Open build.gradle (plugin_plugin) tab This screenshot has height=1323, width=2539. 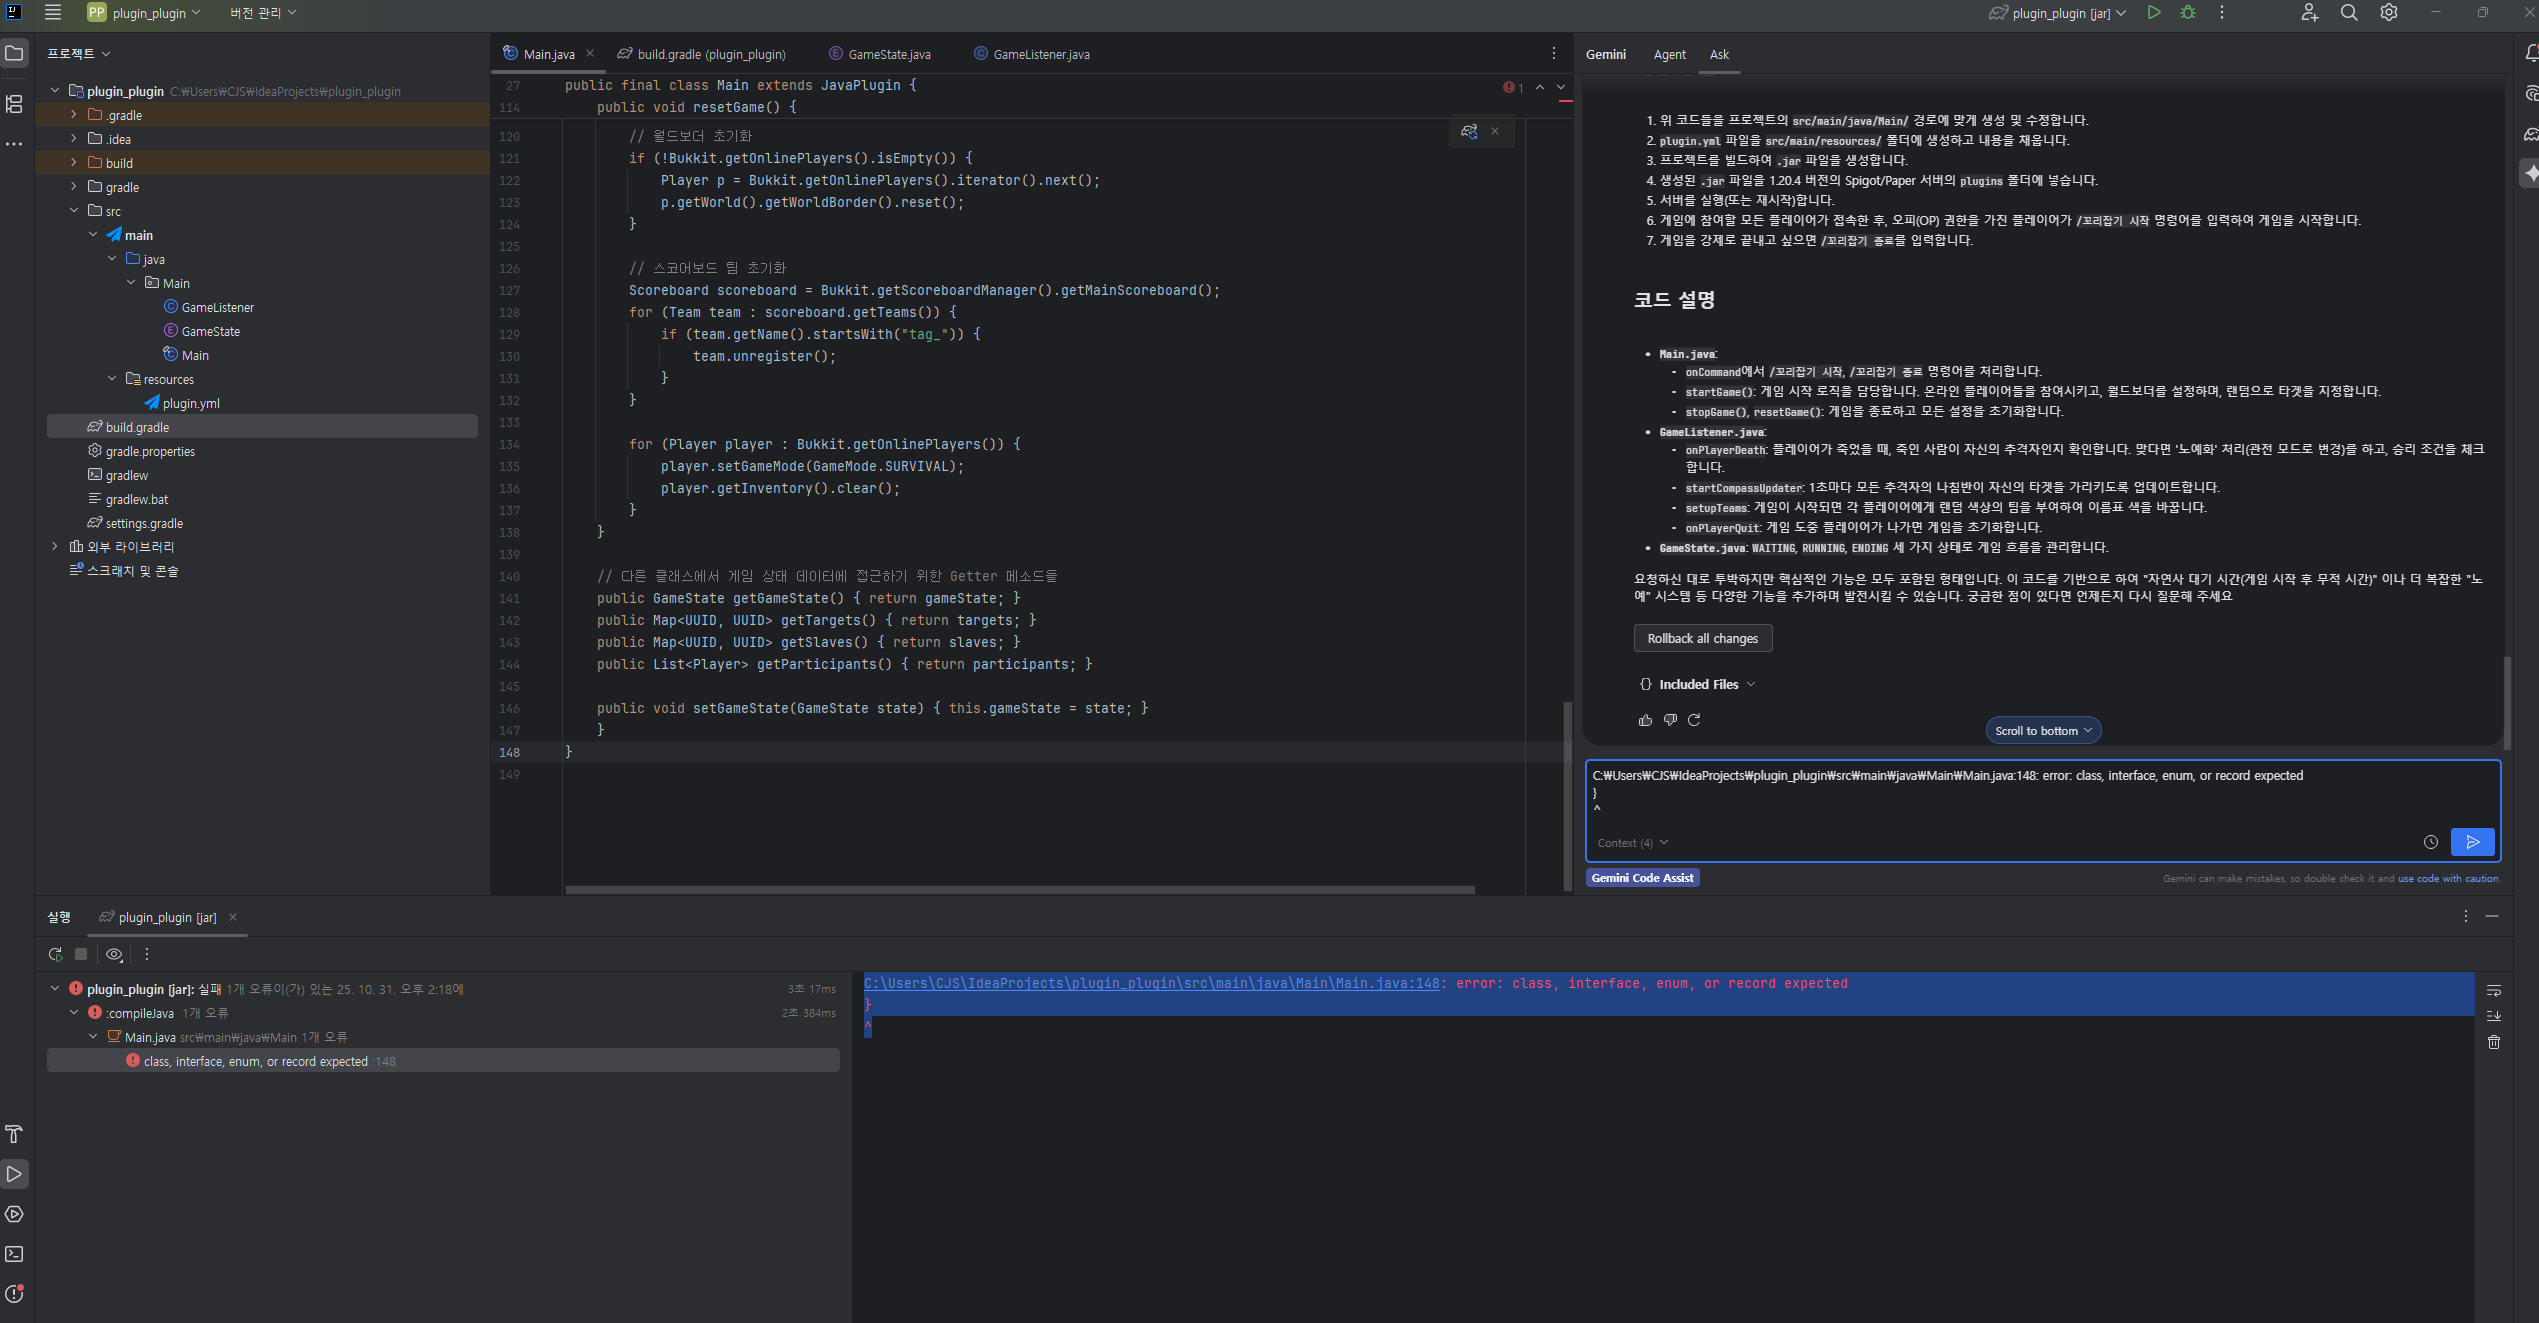711,55
